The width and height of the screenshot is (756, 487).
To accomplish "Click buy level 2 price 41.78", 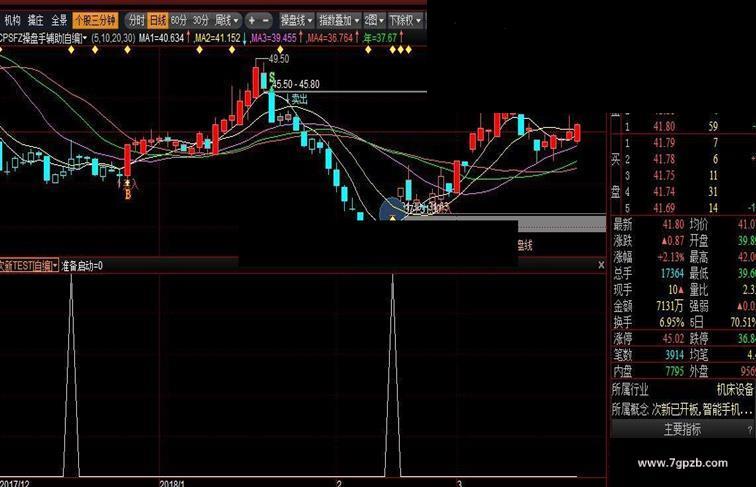I will click(664, 159).
